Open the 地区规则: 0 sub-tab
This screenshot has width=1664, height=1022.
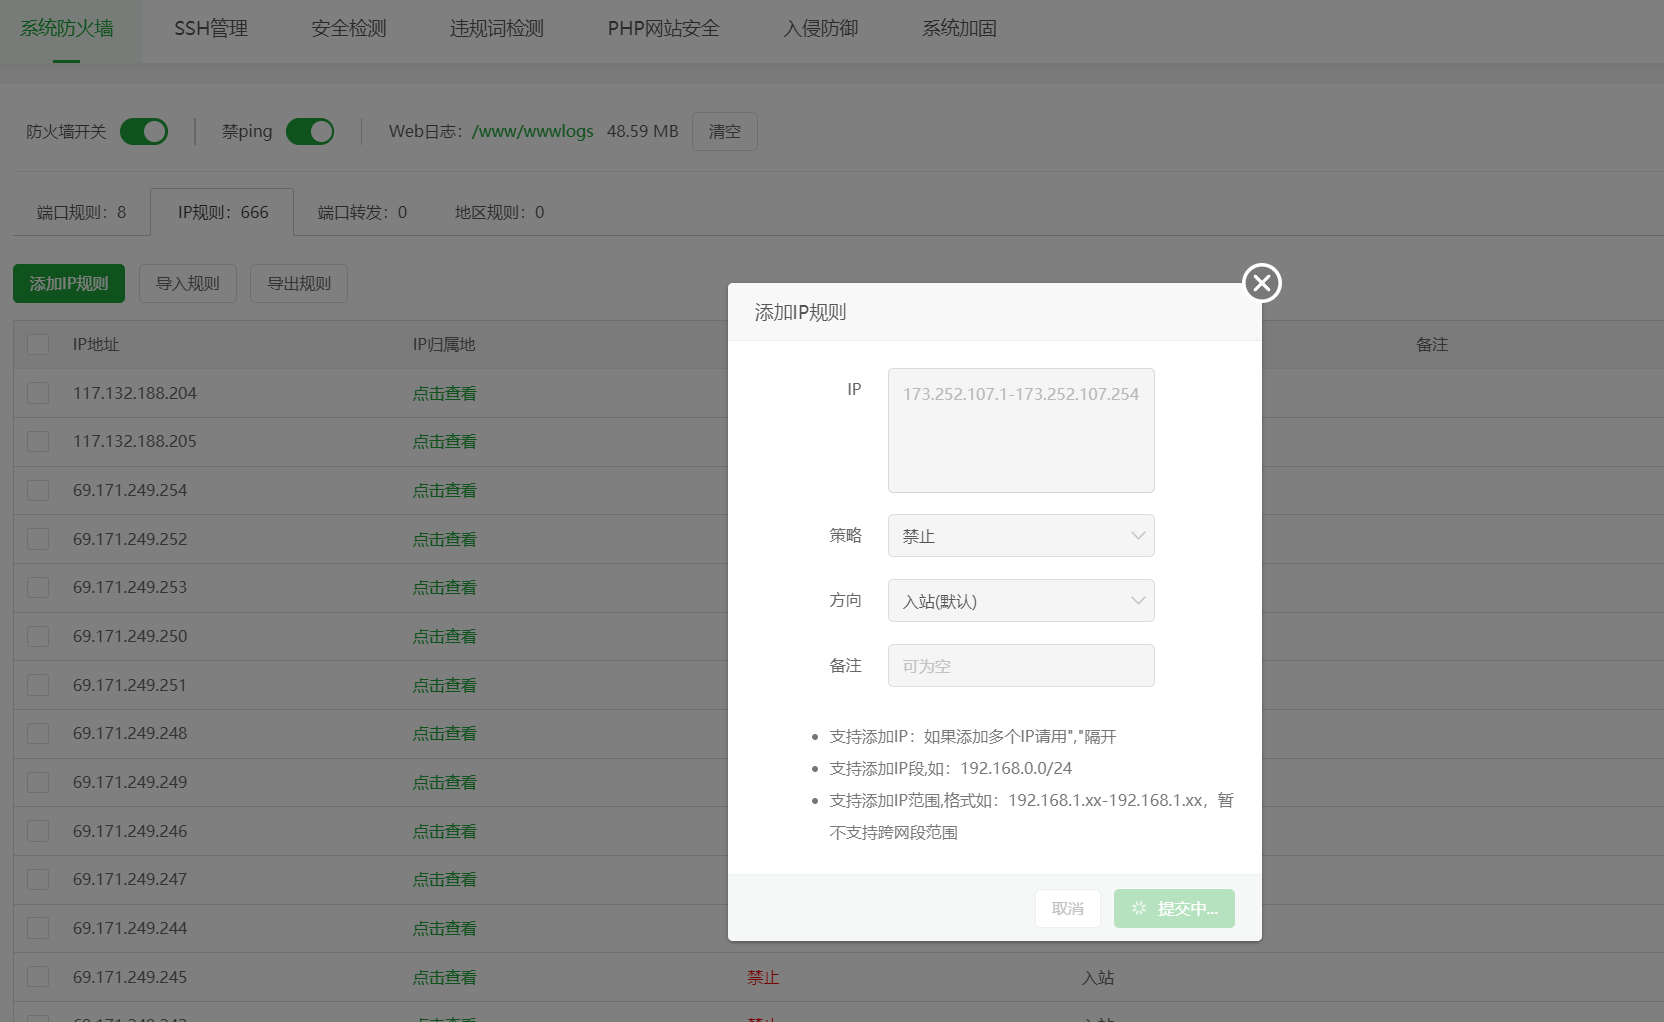[500, 212]
